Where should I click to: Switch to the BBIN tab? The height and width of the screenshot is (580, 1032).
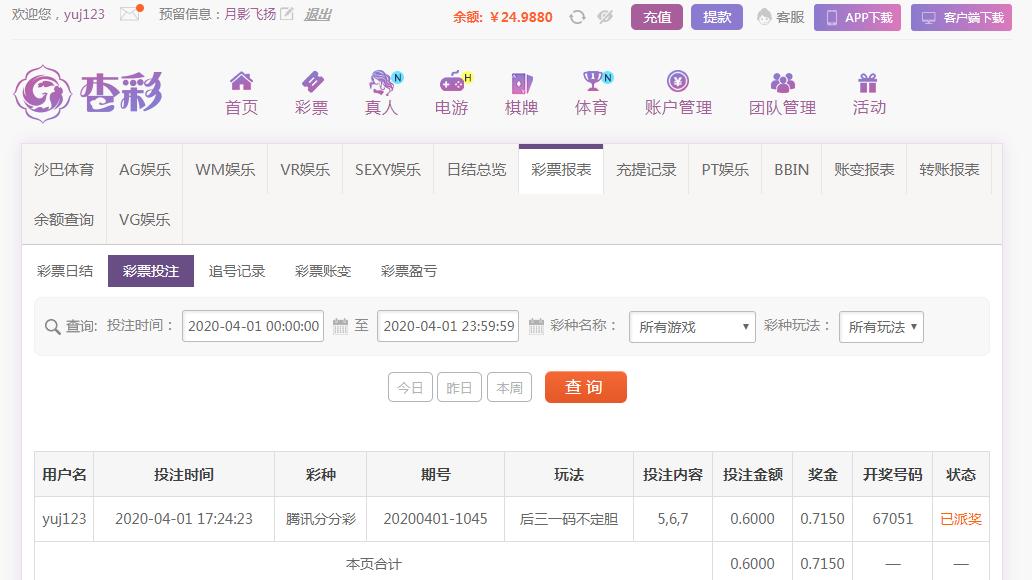pyautogui.click(x=792, y=169)
